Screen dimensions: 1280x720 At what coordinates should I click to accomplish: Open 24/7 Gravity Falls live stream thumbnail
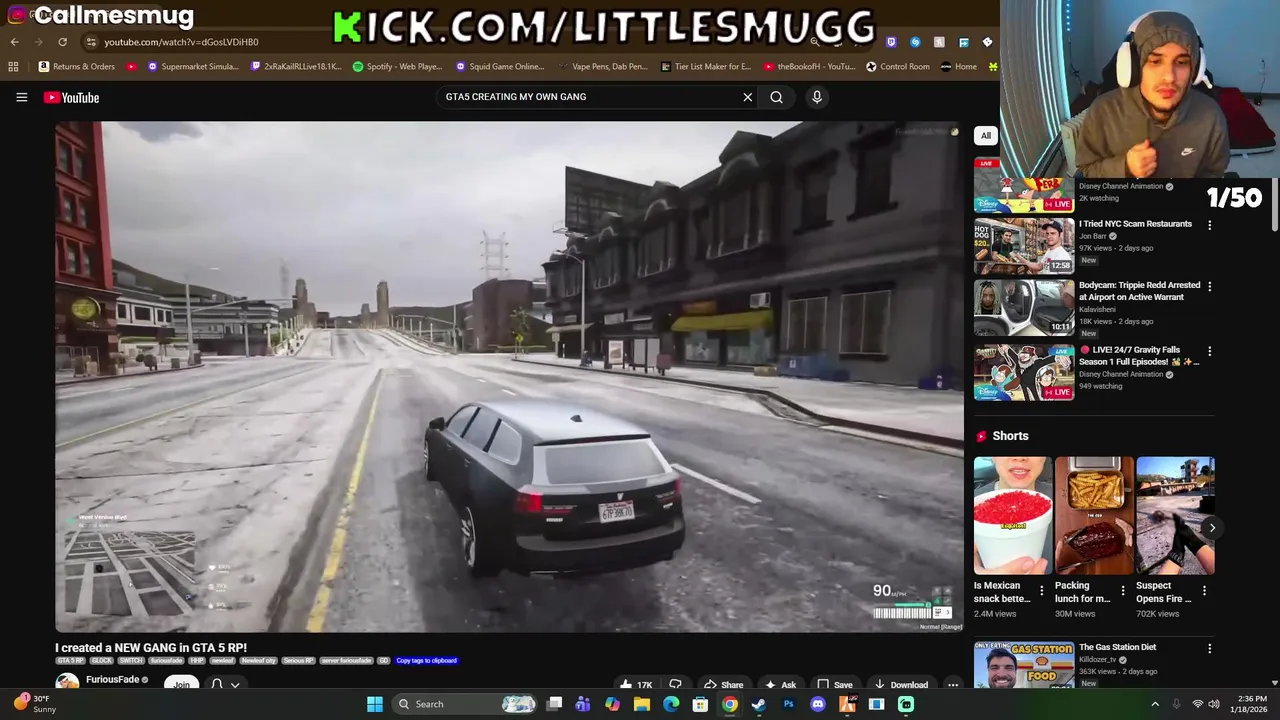point(1024,372)
